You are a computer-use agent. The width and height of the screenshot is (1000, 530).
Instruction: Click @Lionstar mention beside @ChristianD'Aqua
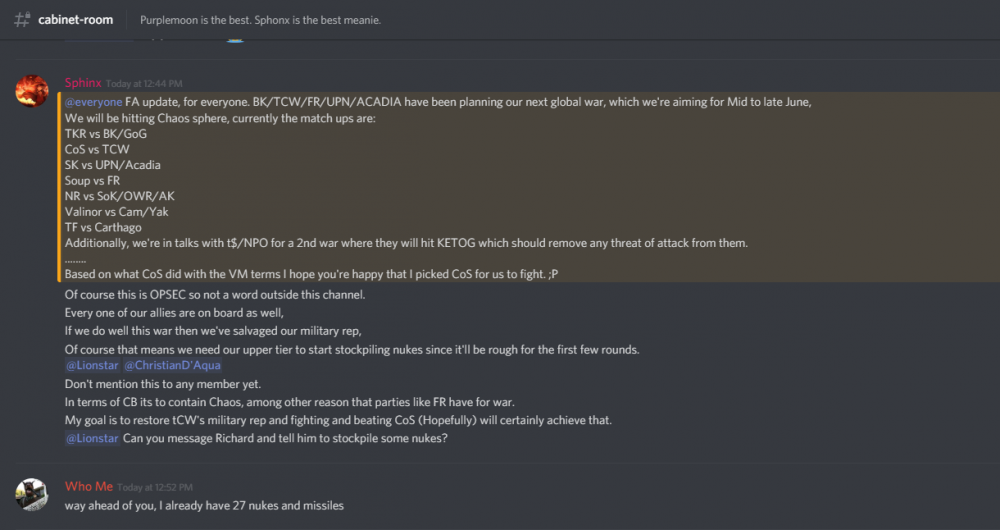92,366
